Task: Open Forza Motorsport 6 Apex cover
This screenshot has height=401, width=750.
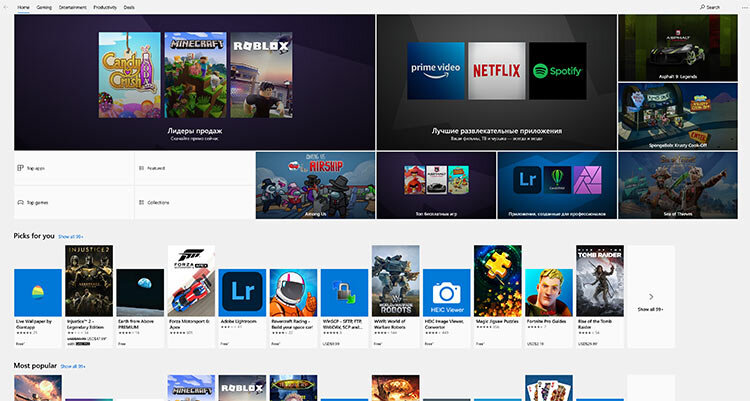Action: (191, 281)
